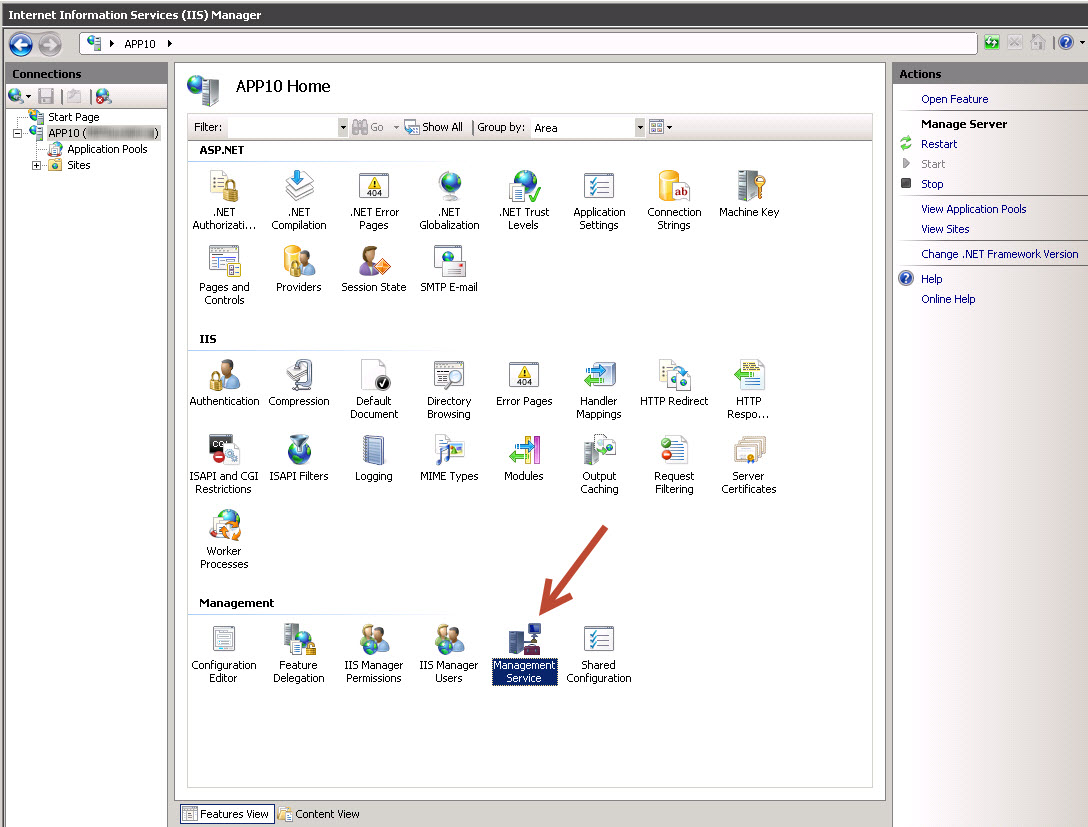This screenshot has height=827, width=1088.
Task: Click the refresh page toolbar icon
Action: [x=992, y=43]
